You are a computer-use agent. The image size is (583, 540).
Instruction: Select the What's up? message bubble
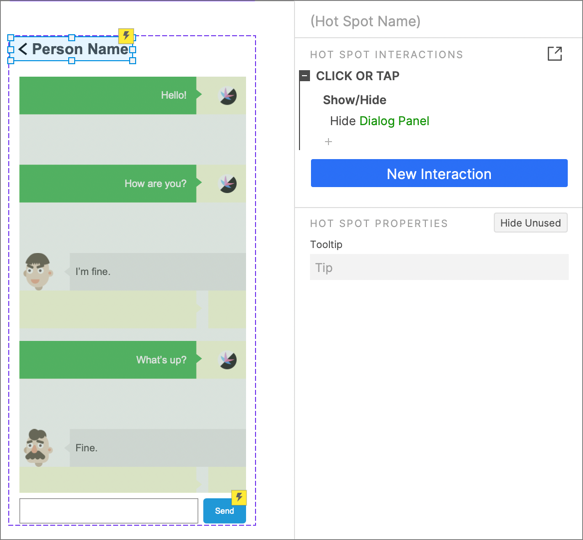click(110, 360)
